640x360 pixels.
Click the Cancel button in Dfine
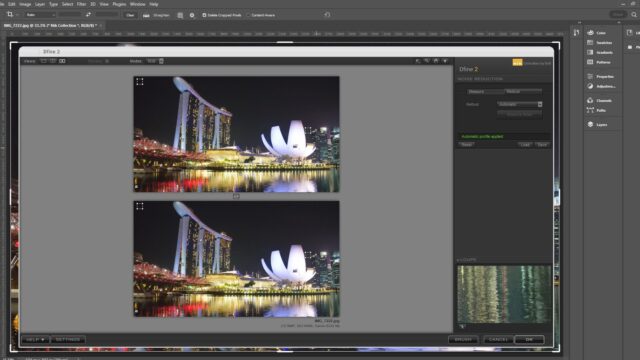(498, 340)
